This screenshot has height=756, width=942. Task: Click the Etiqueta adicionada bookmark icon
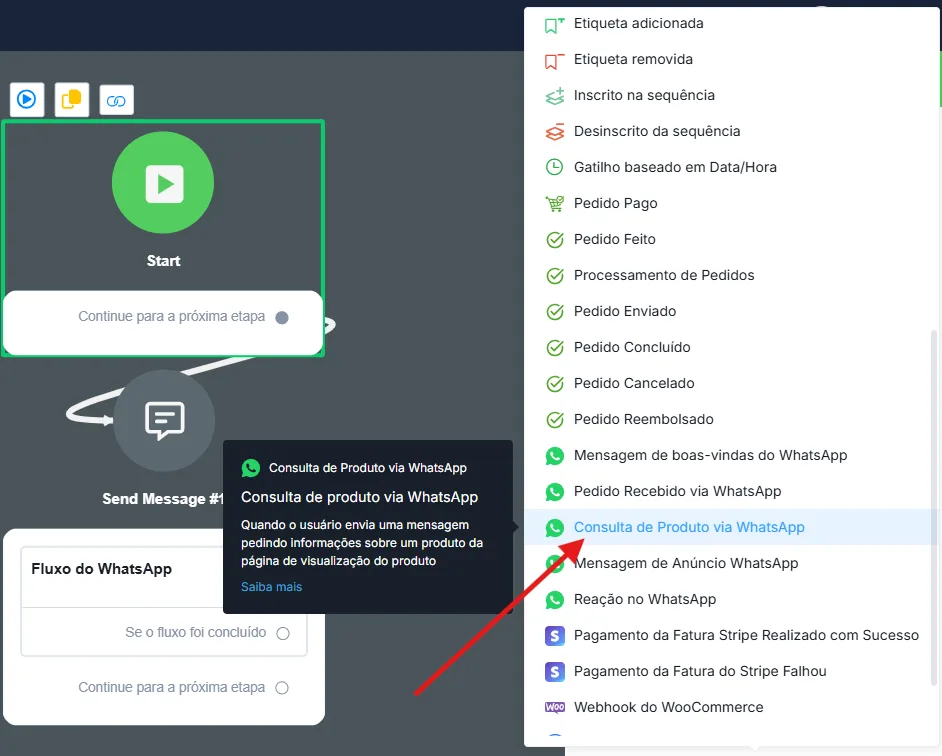coord(554,25)
